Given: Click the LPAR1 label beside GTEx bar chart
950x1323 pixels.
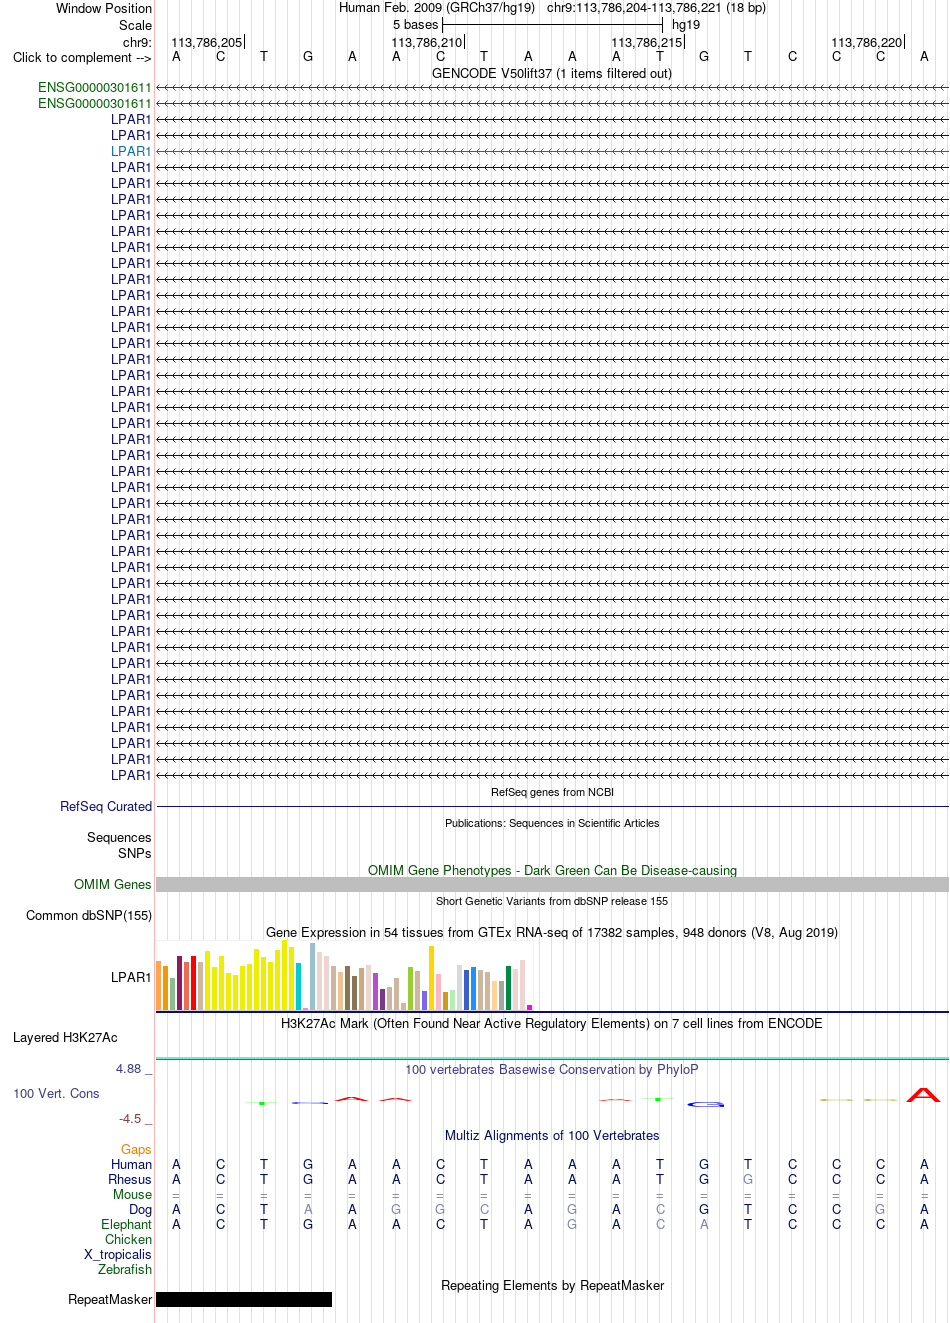Looking at the screenshot, I should (131, 977).
